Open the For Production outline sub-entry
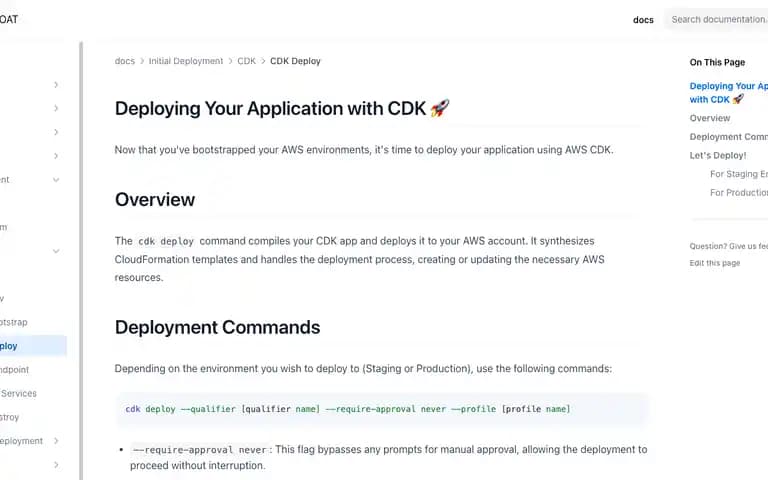 739,192
